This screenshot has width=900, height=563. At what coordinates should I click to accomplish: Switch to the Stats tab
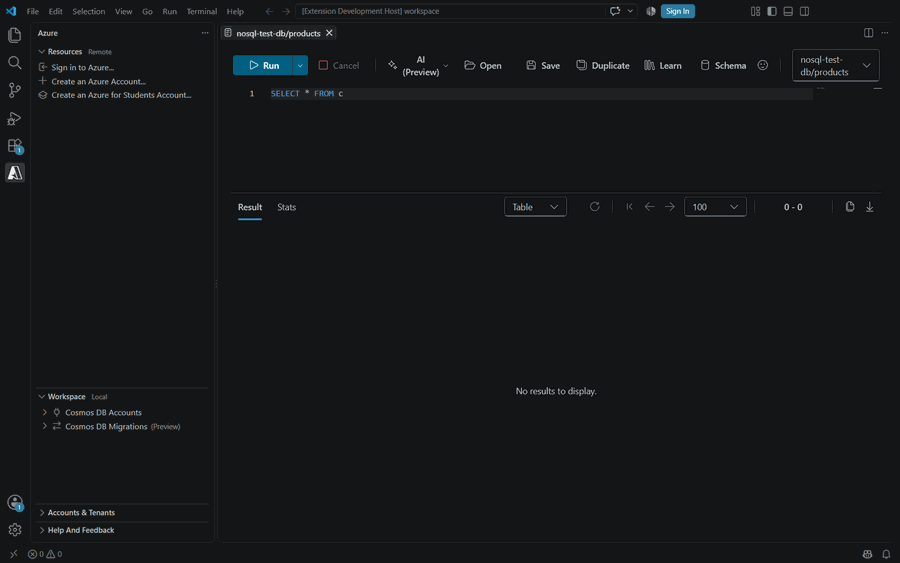[286, 207]
